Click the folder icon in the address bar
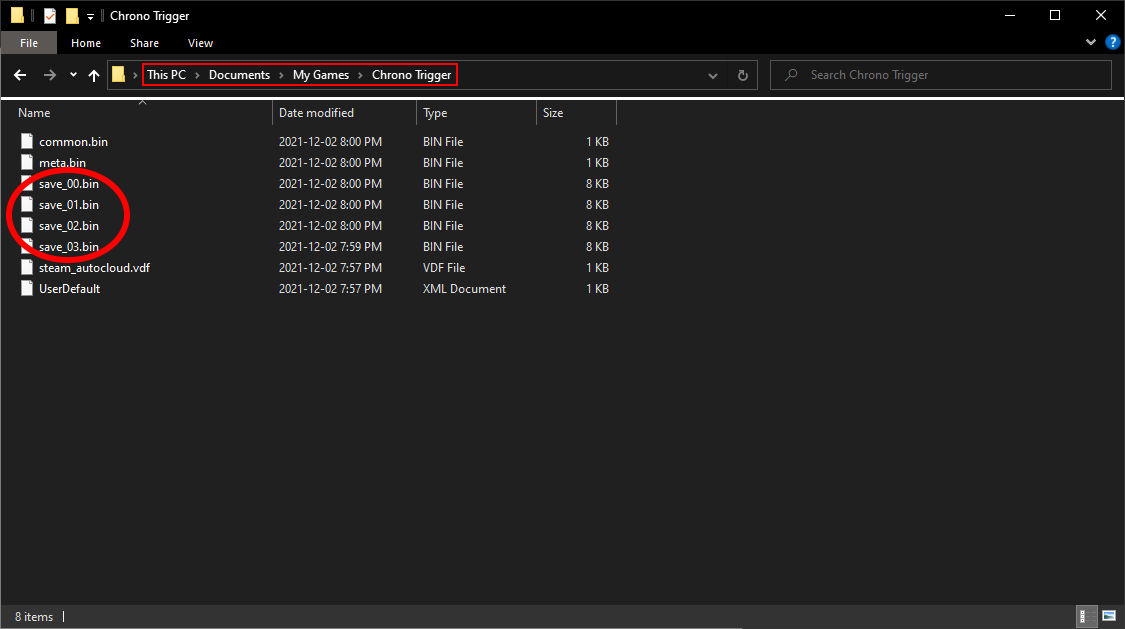1125x629 pixels. [x=118, y=75]
